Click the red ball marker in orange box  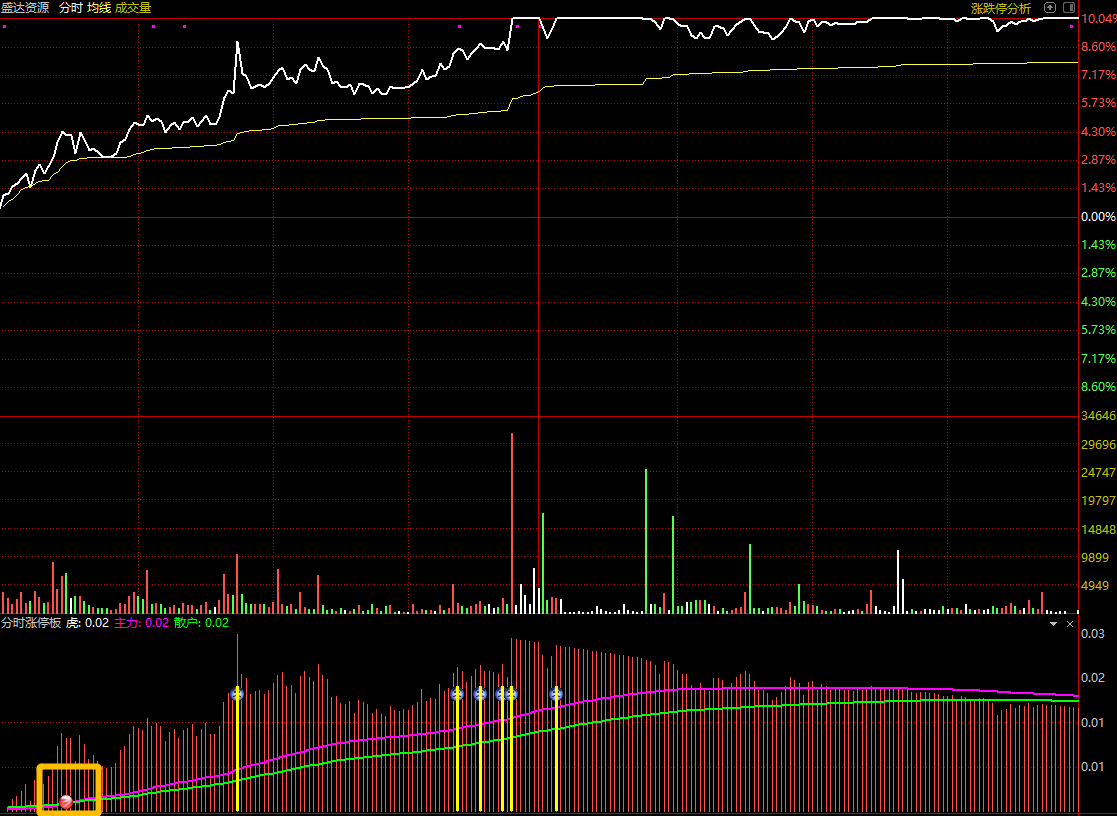coord(66,802)
